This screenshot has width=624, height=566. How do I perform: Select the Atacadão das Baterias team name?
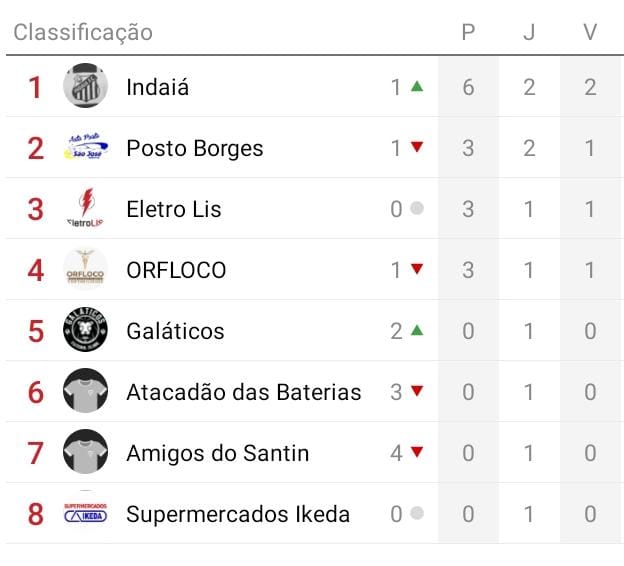click(x=243, y=392)
